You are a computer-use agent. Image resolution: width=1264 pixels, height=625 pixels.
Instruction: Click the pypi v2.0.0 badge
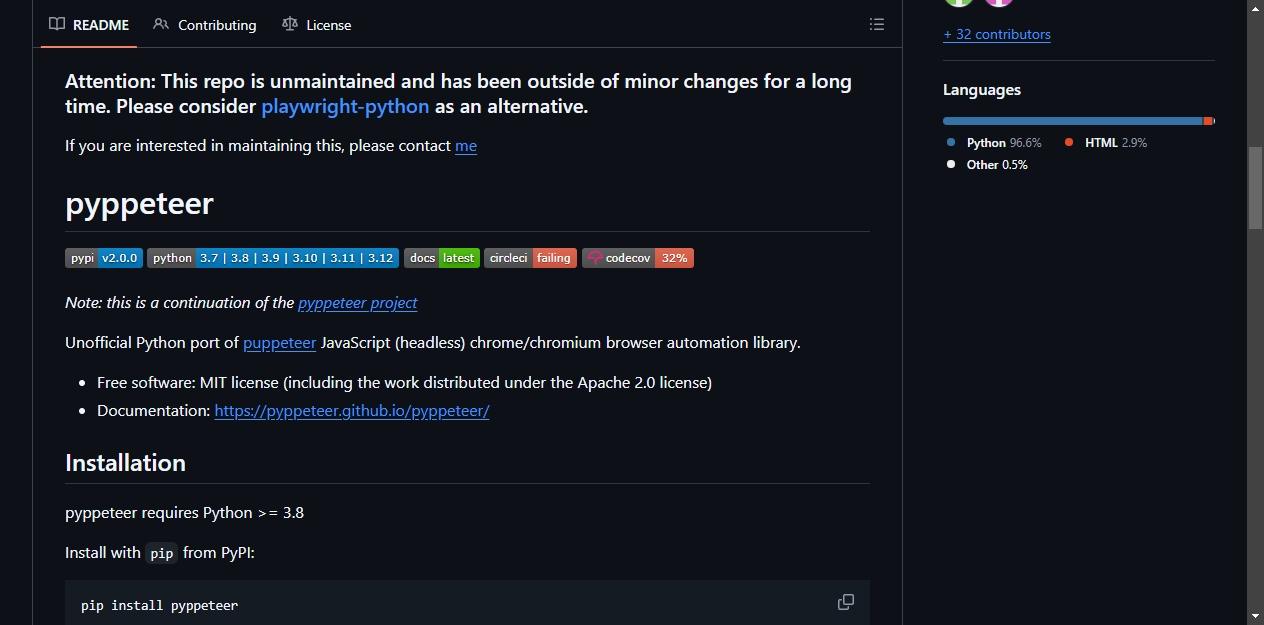coord(104,258)
